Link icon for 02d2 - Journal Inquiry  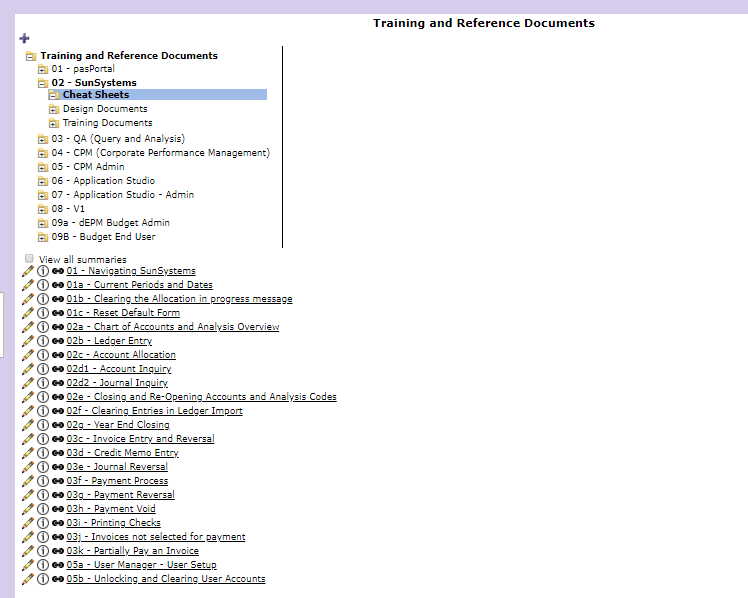tap(58, 383)
